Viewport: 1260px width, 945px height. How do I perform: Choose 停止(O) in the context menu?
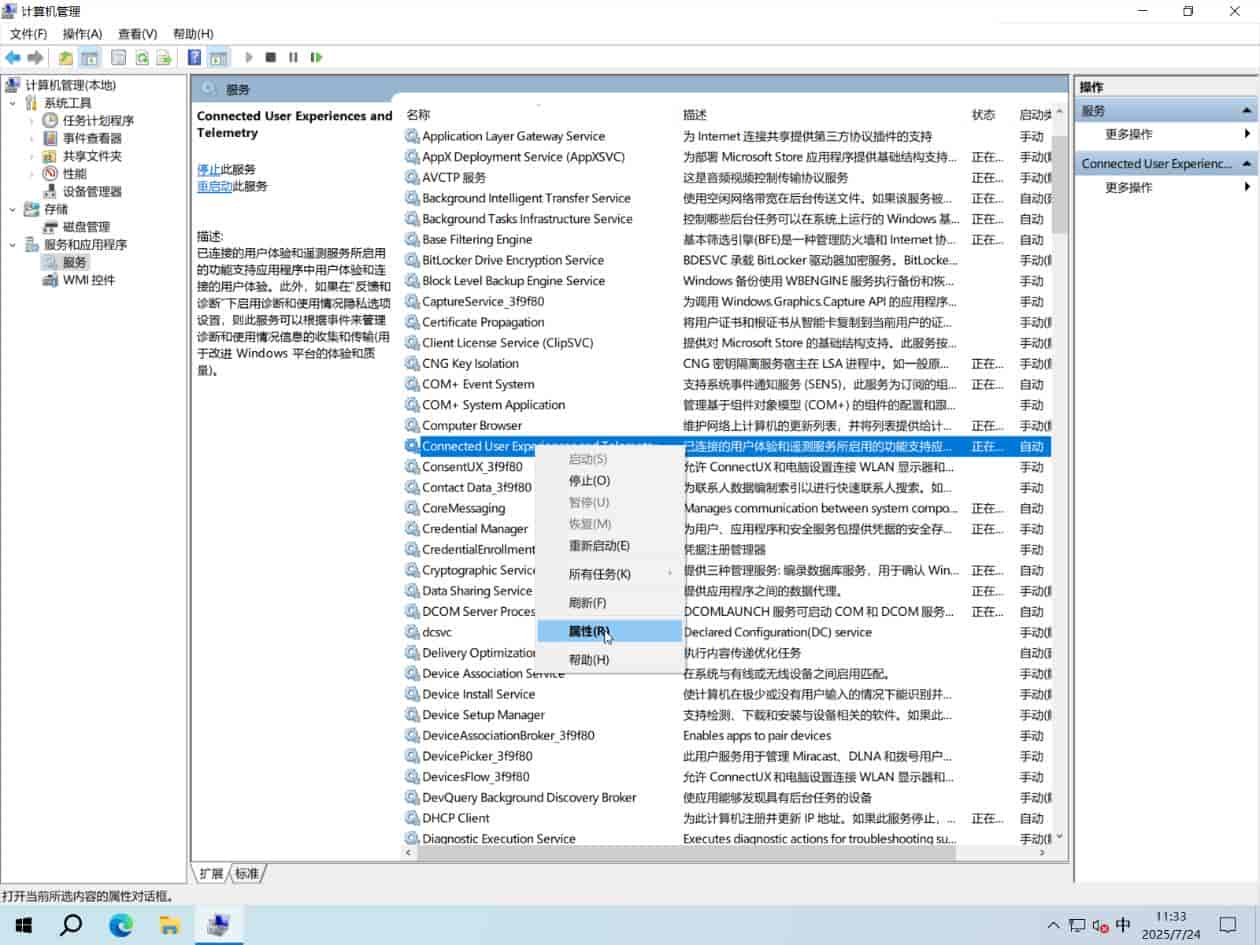click(x=610, y=481)
